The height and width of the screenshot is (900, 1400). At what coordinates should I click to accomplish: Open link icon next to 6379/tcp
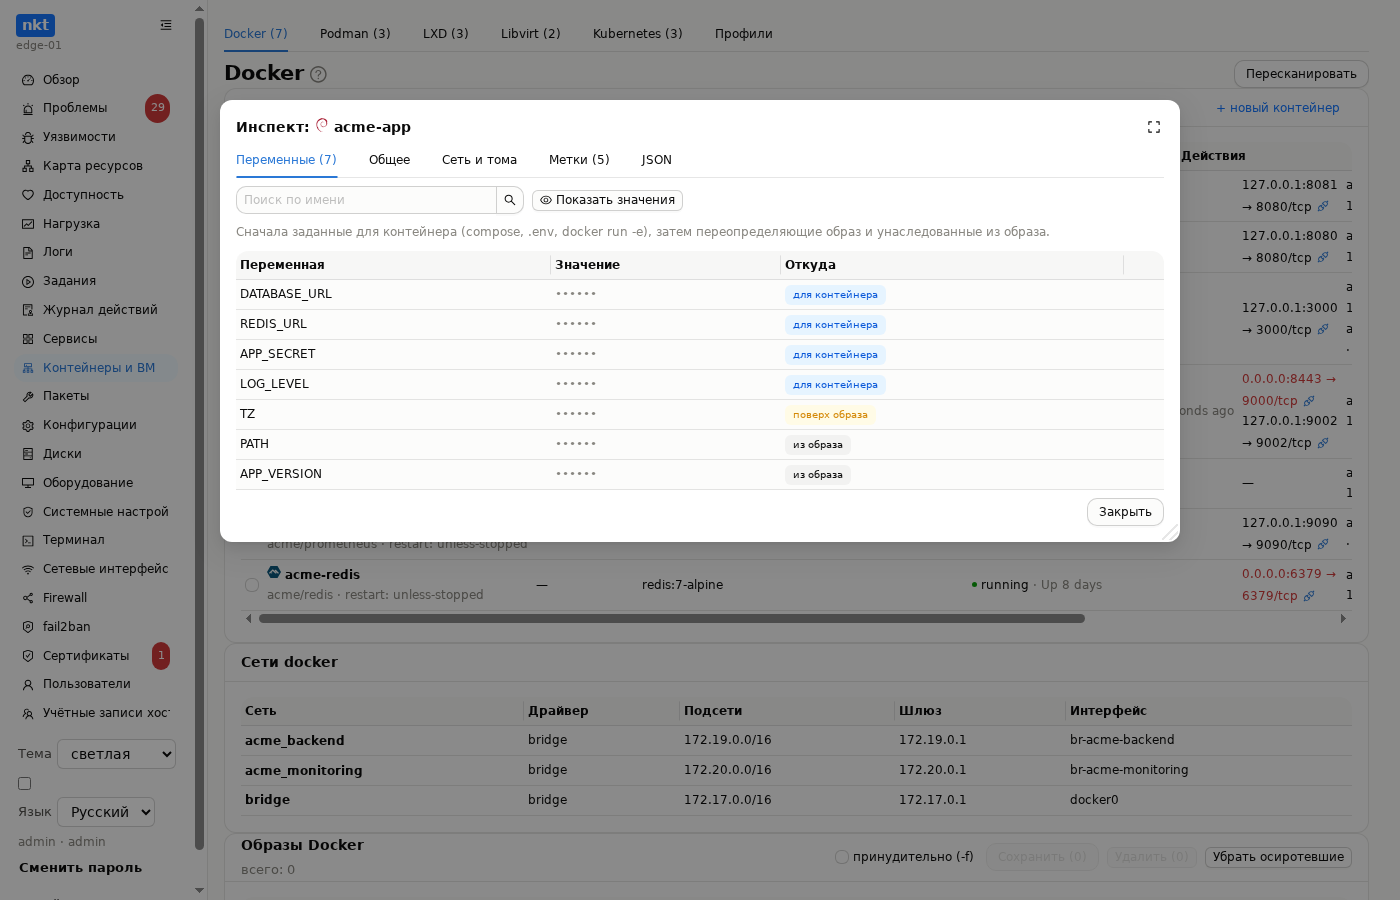coord(1309,596)
